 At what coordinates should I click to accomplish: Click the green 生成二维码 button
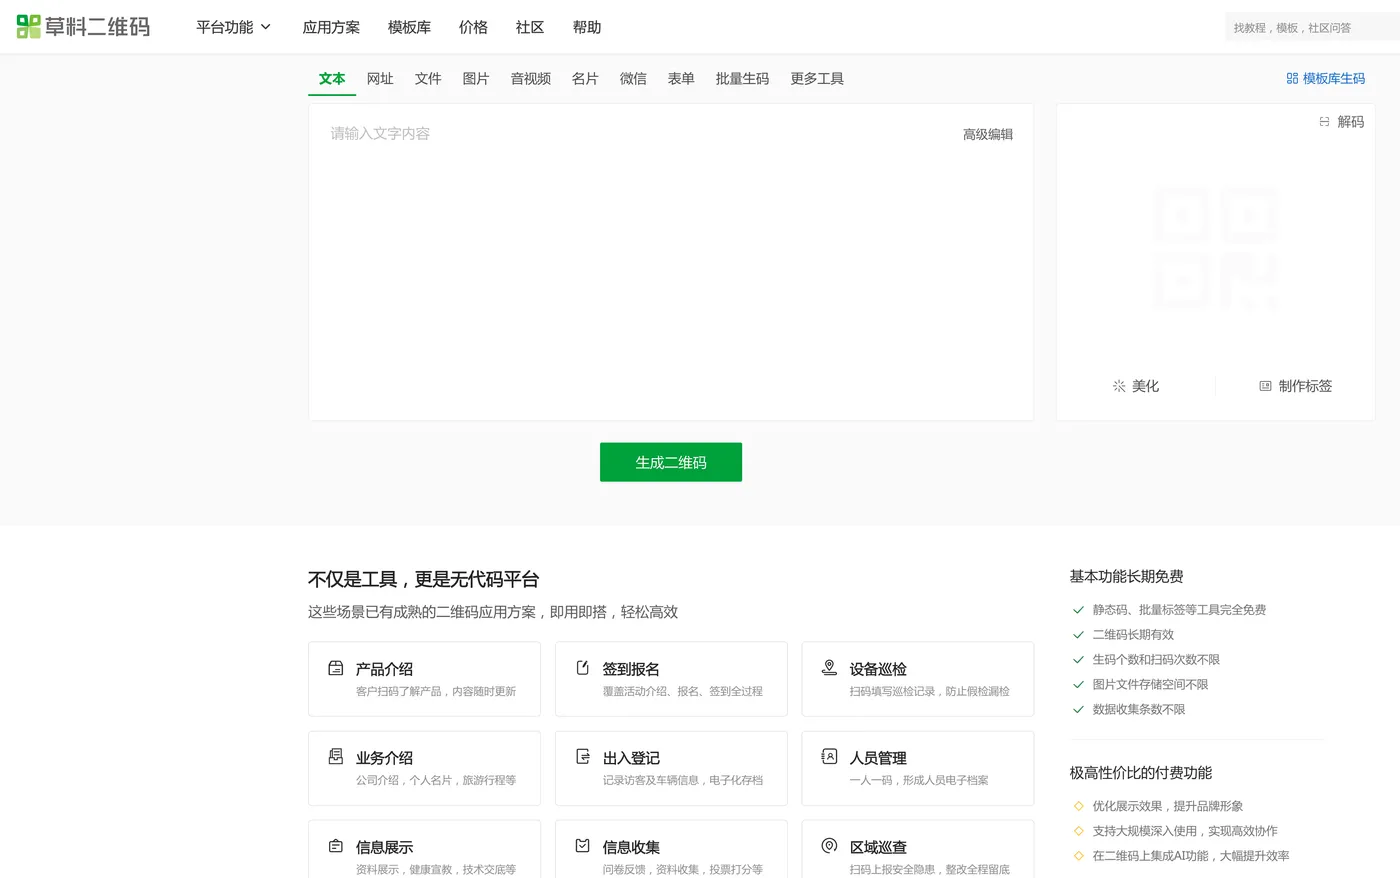point(671,462)
